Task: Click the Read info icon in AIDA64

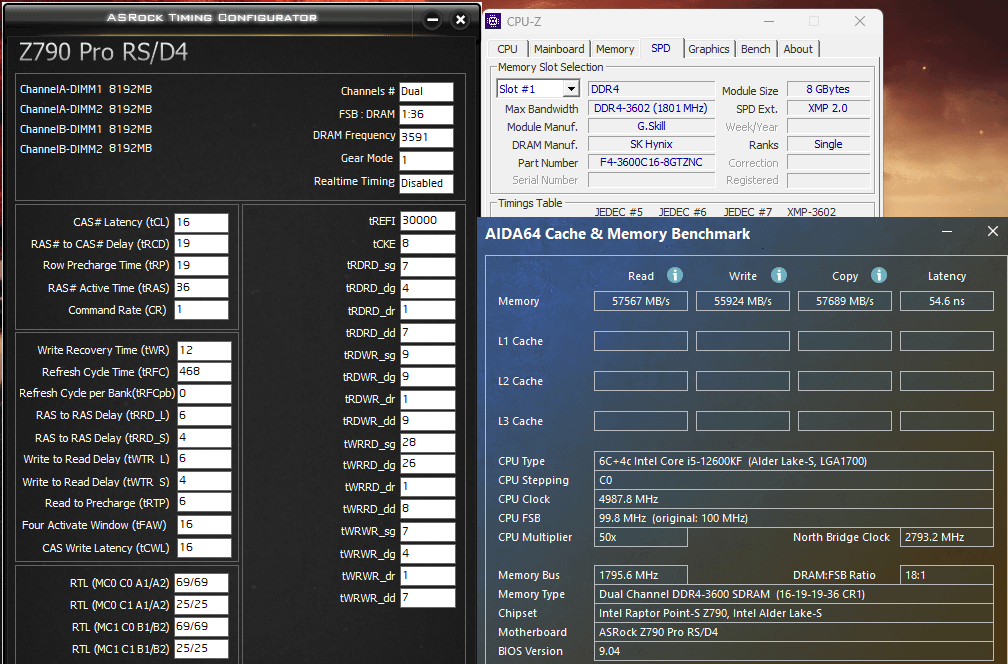Action: tap(674, 275)
